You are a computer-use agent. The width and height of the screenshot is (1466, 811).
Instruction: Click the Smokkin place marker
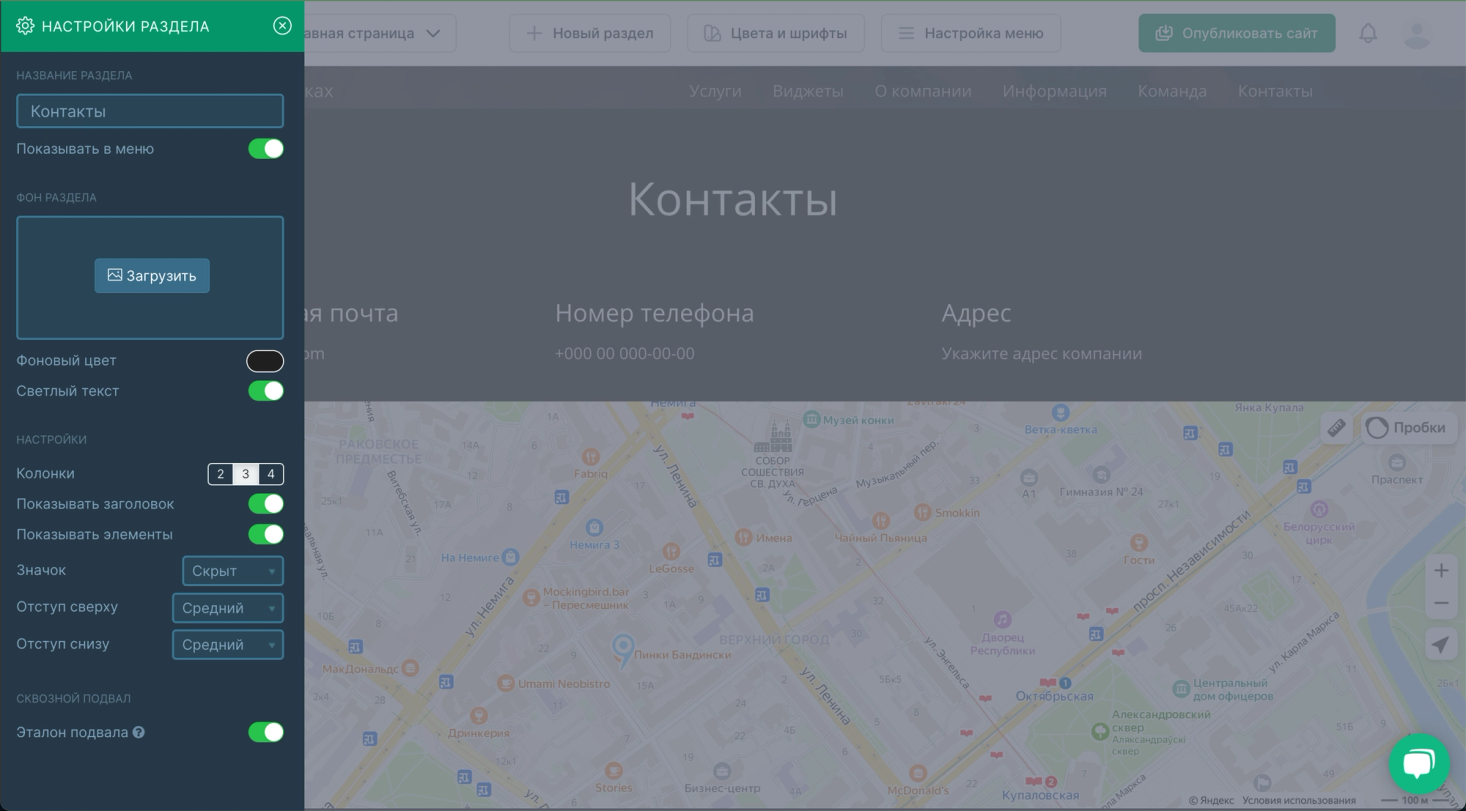(x=922, y=512)
